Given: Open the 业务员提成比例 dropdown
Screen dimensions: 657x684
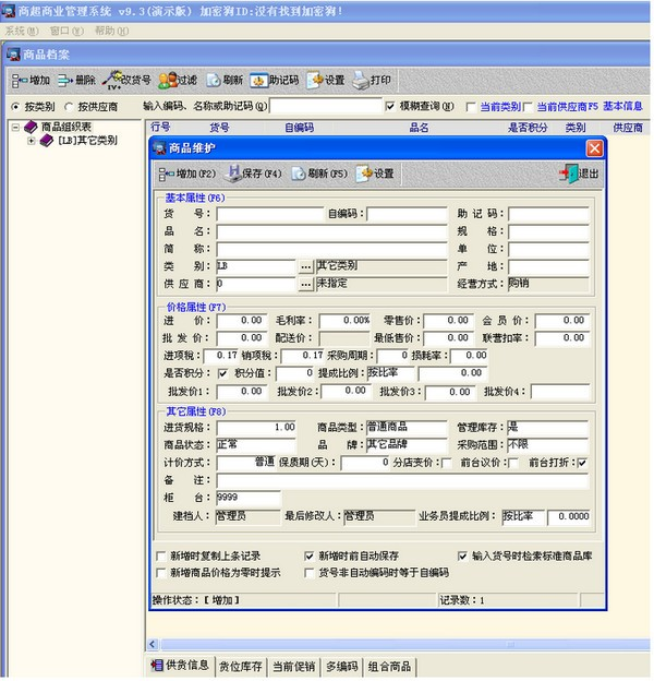Looking at the screenshot, I should (524, 517).
